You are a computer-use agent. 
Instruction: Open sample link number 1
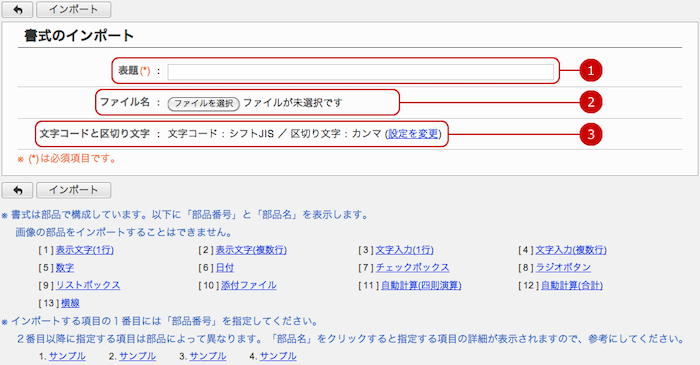pyautogui.click(x=67, y=356)
